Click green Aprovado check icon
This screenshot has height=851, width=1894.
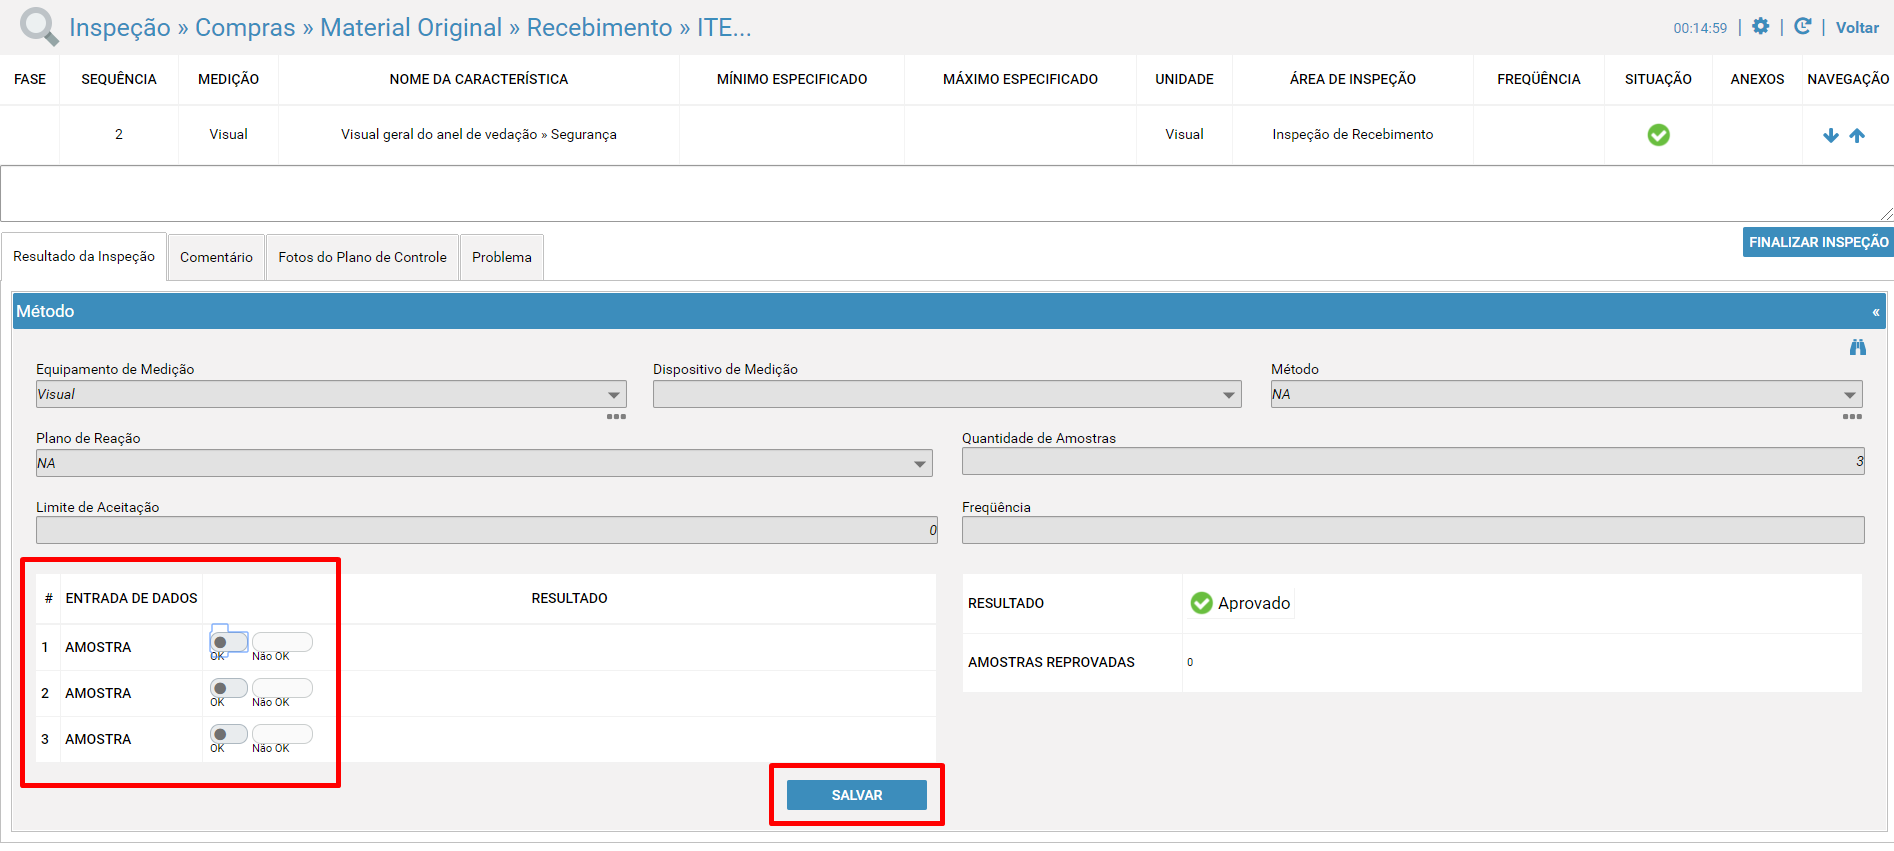coord(1201,603)
